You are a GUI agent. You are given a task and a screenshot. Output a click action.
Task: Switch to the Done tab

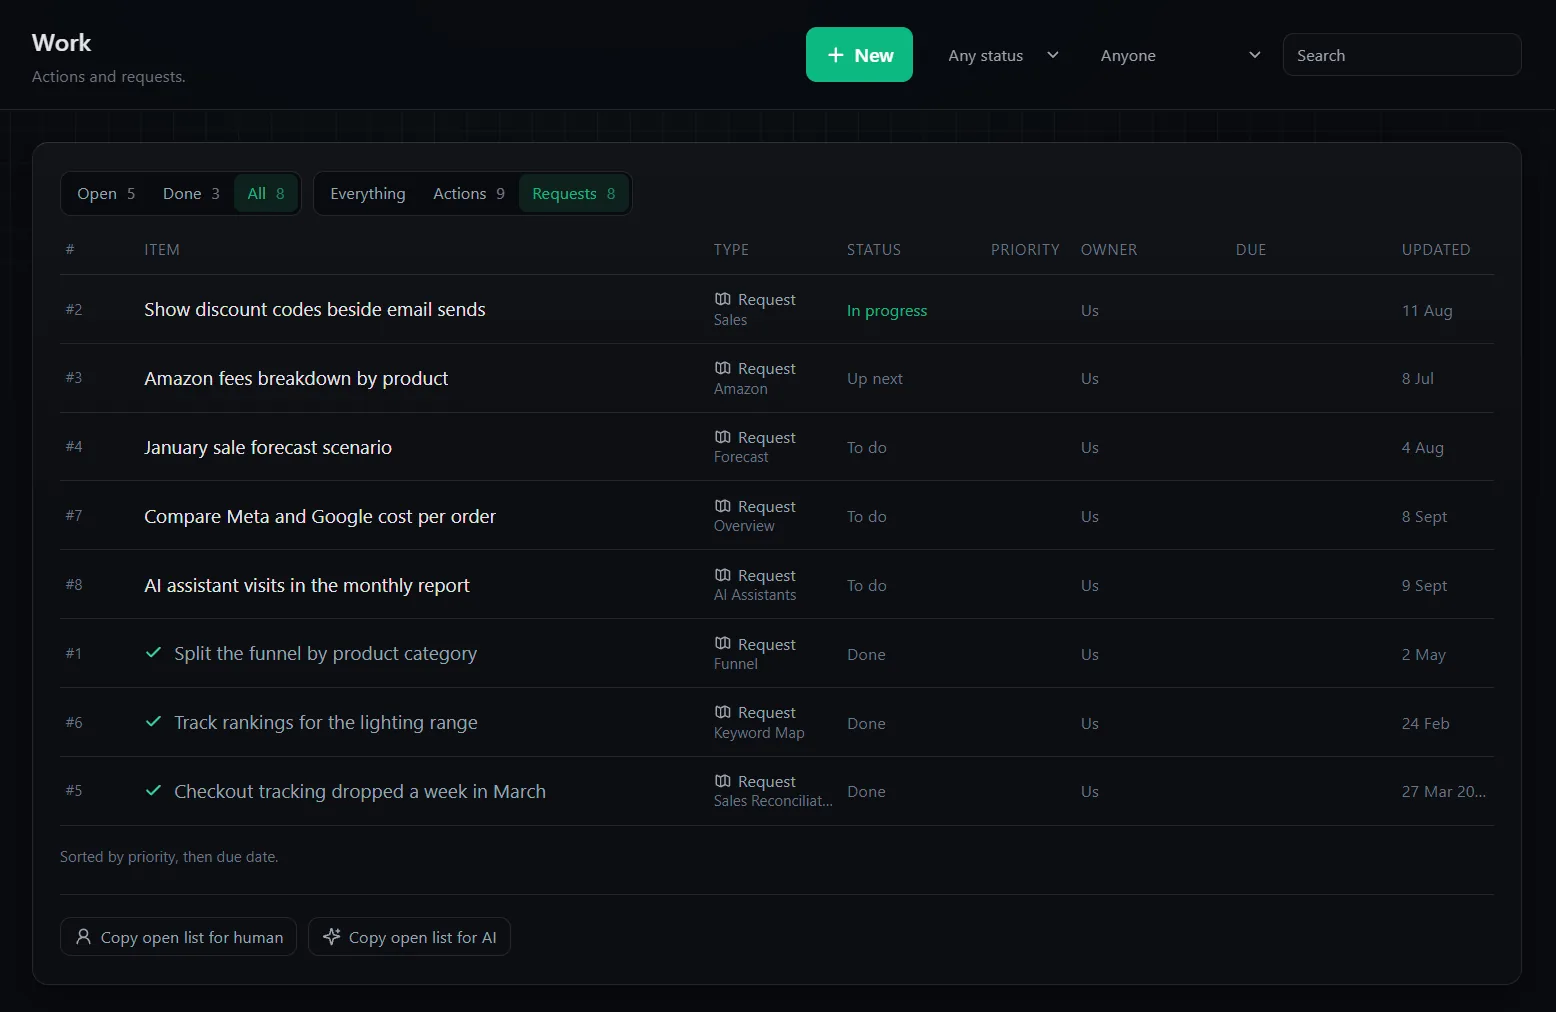click(191, 194)
